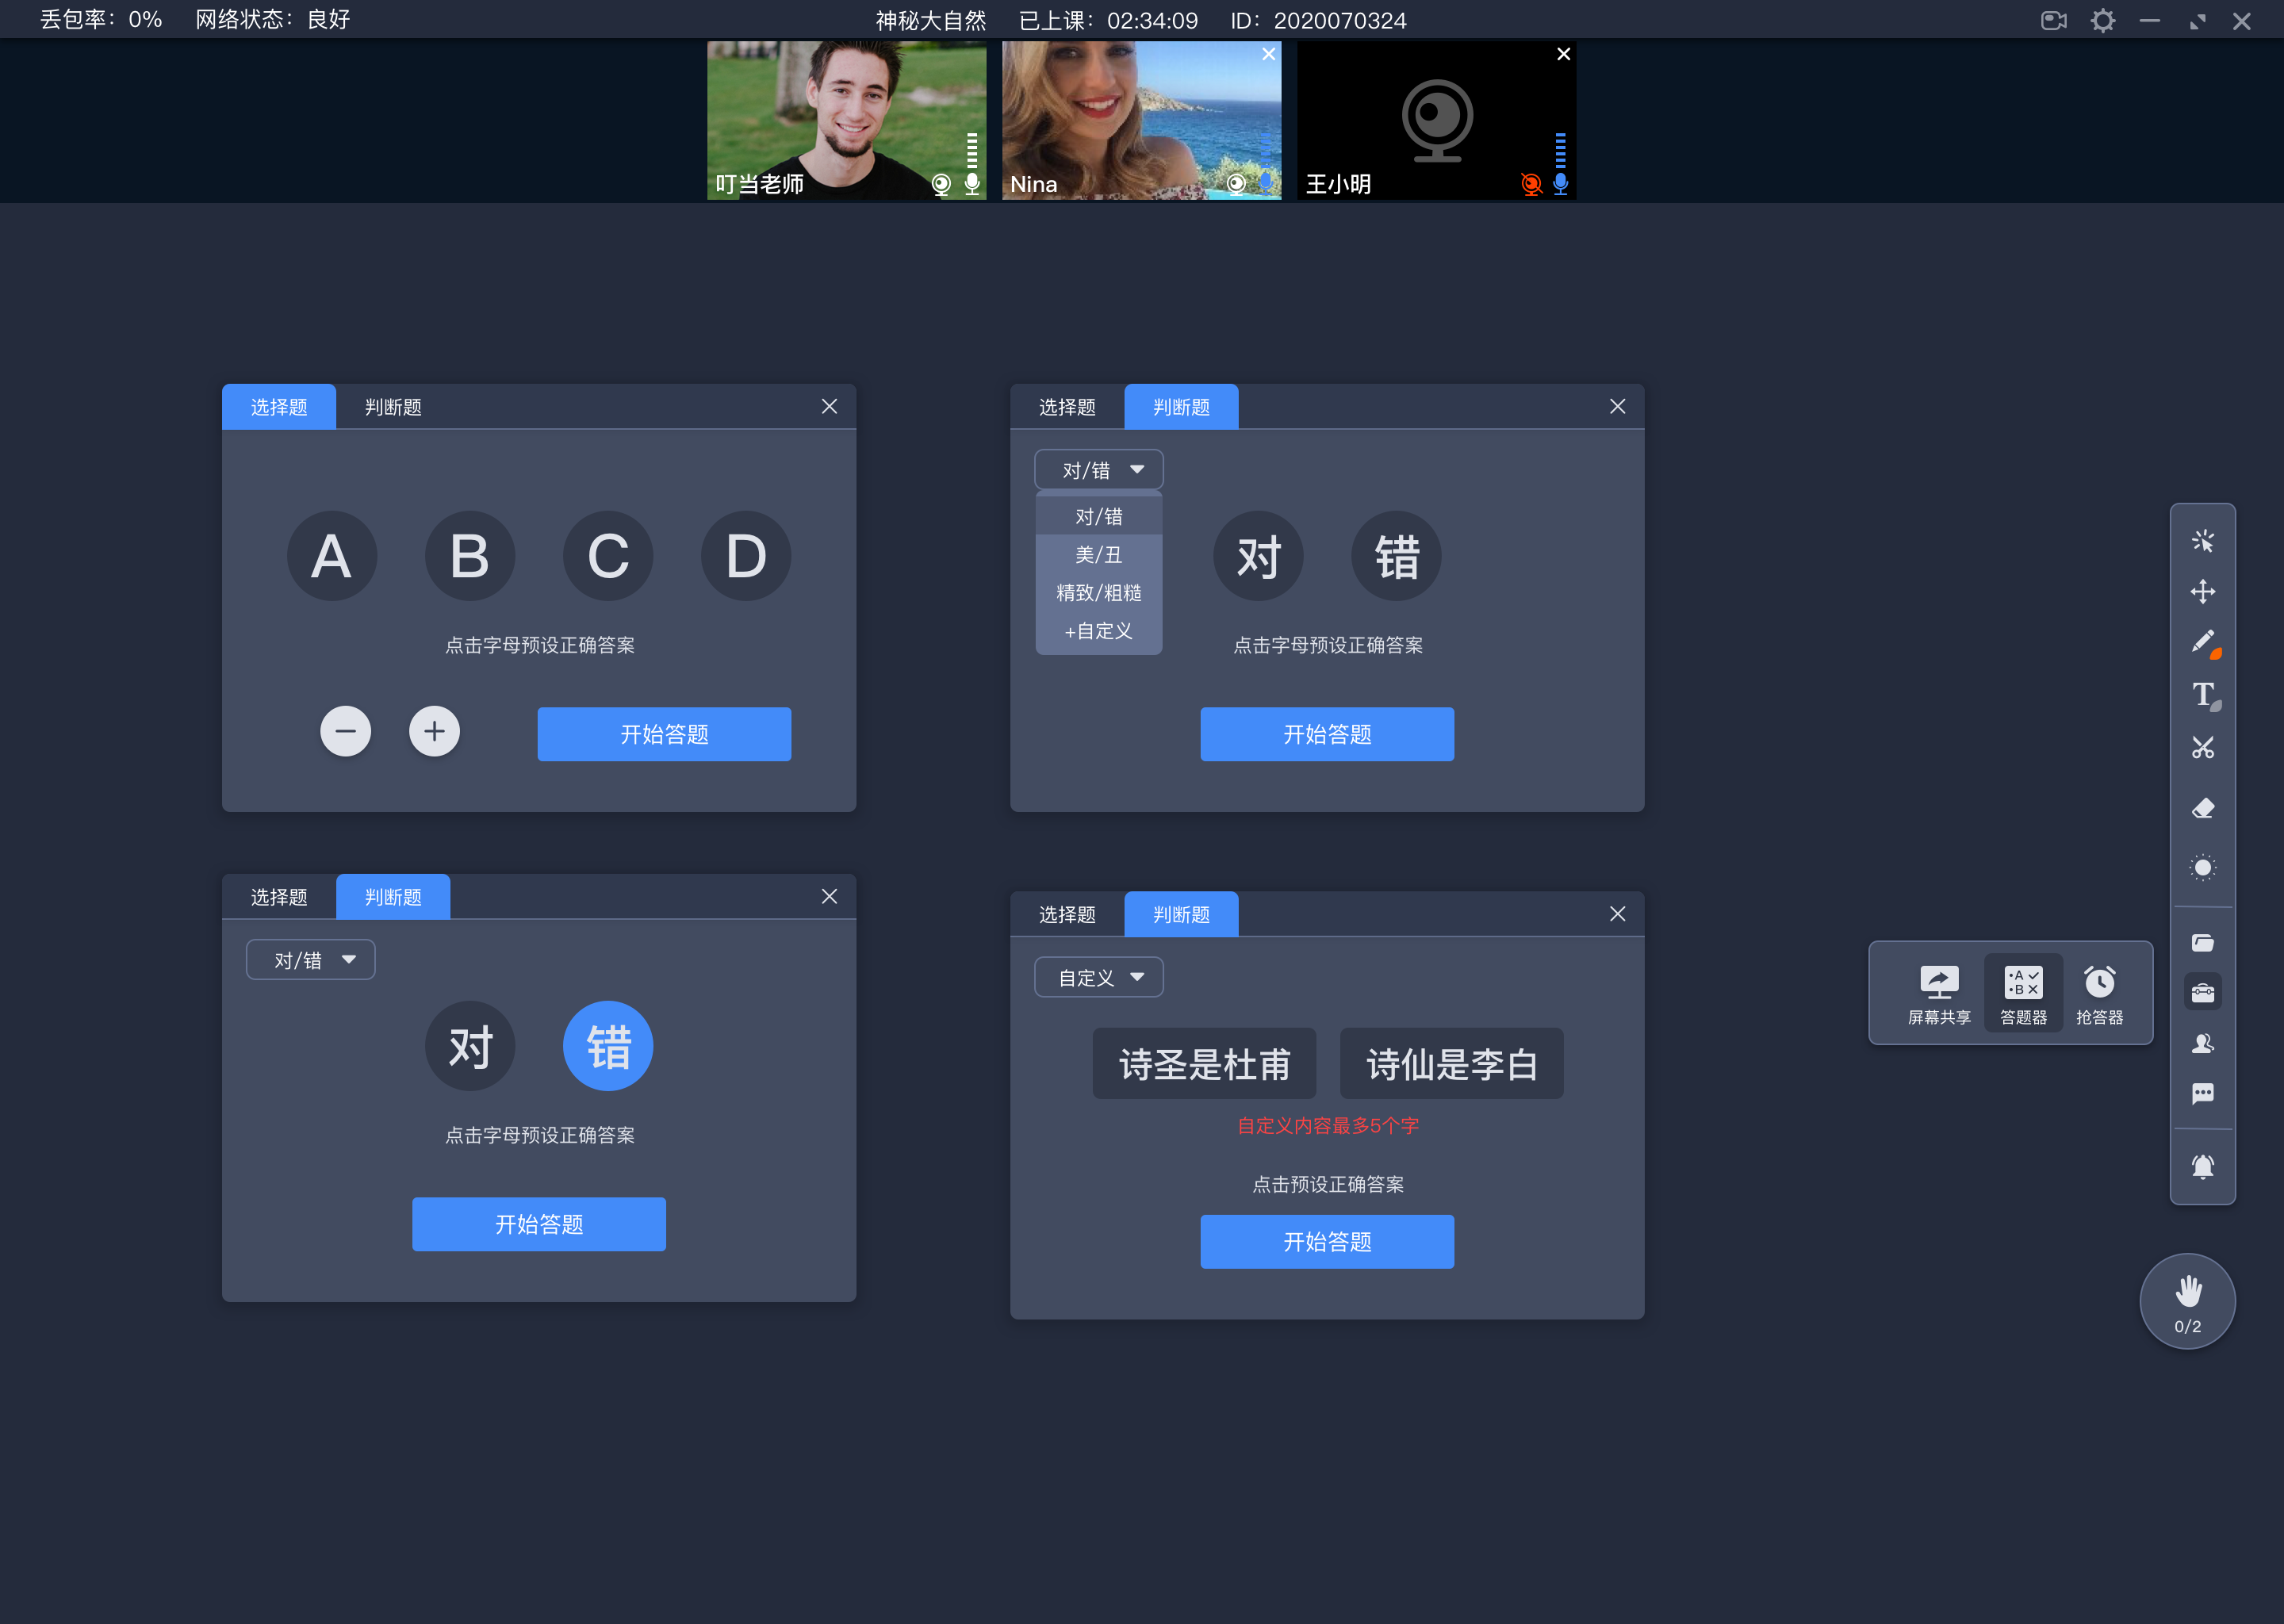The height and width of the screenshot is (1624, 2284).
Task: Click the + button to add answer option
Action: coord(434,731)
